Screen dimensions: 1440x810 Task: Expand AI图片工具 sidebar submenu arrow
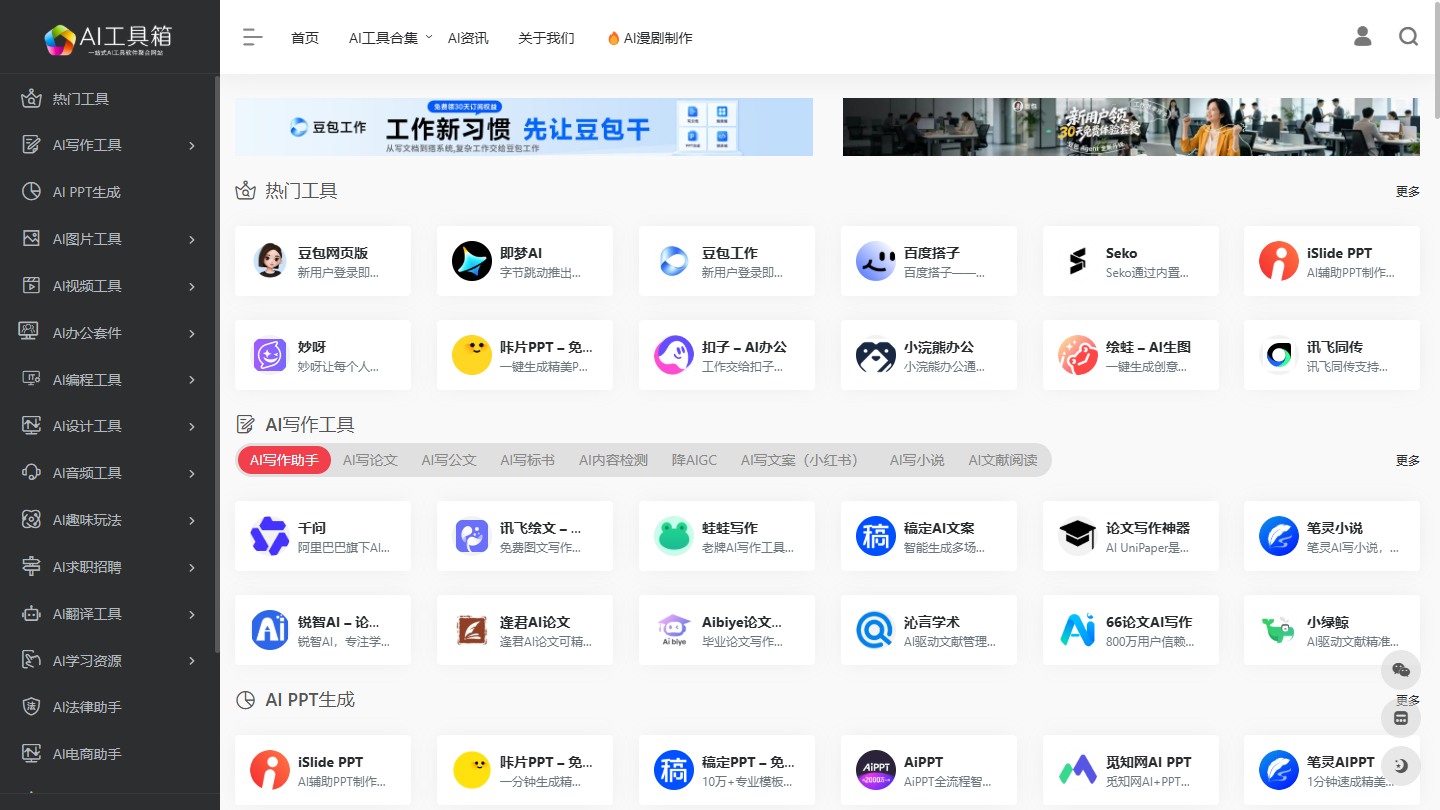[x=192, y=239]
